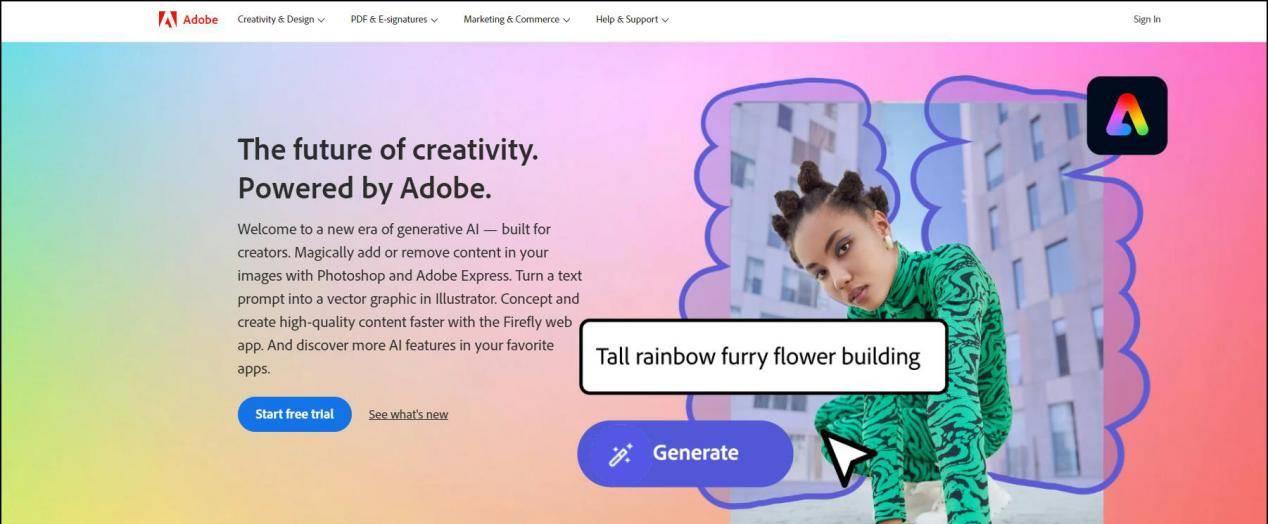
Task: Open the Marketing & Commerce dropdown
Action: [517, 19]
